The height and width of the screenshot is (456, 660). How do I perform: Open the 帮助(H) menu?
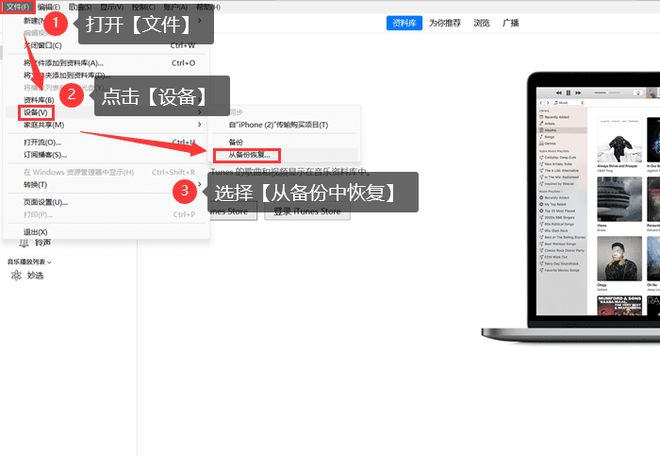click(x=208, y=7)
